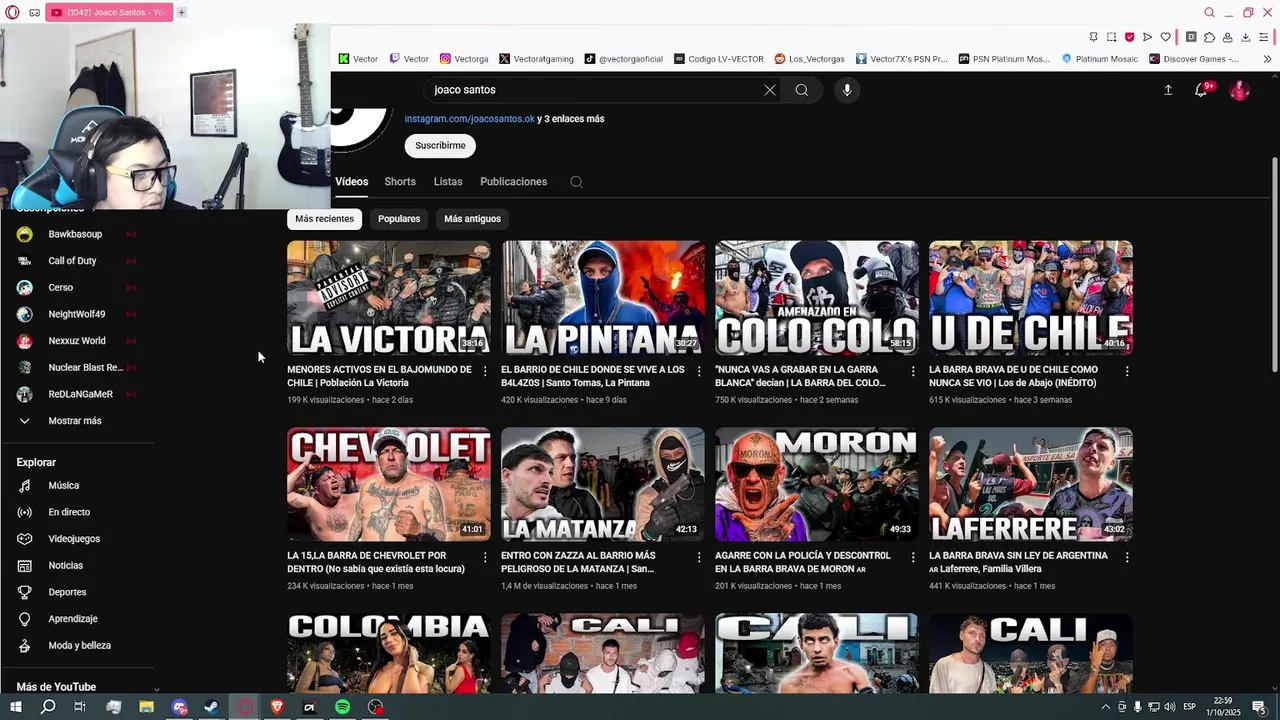1280x720 pixels.
Task: Open the LA PINTANA video thumbnail
Action: pyautogui.click(x=603, y=297)
